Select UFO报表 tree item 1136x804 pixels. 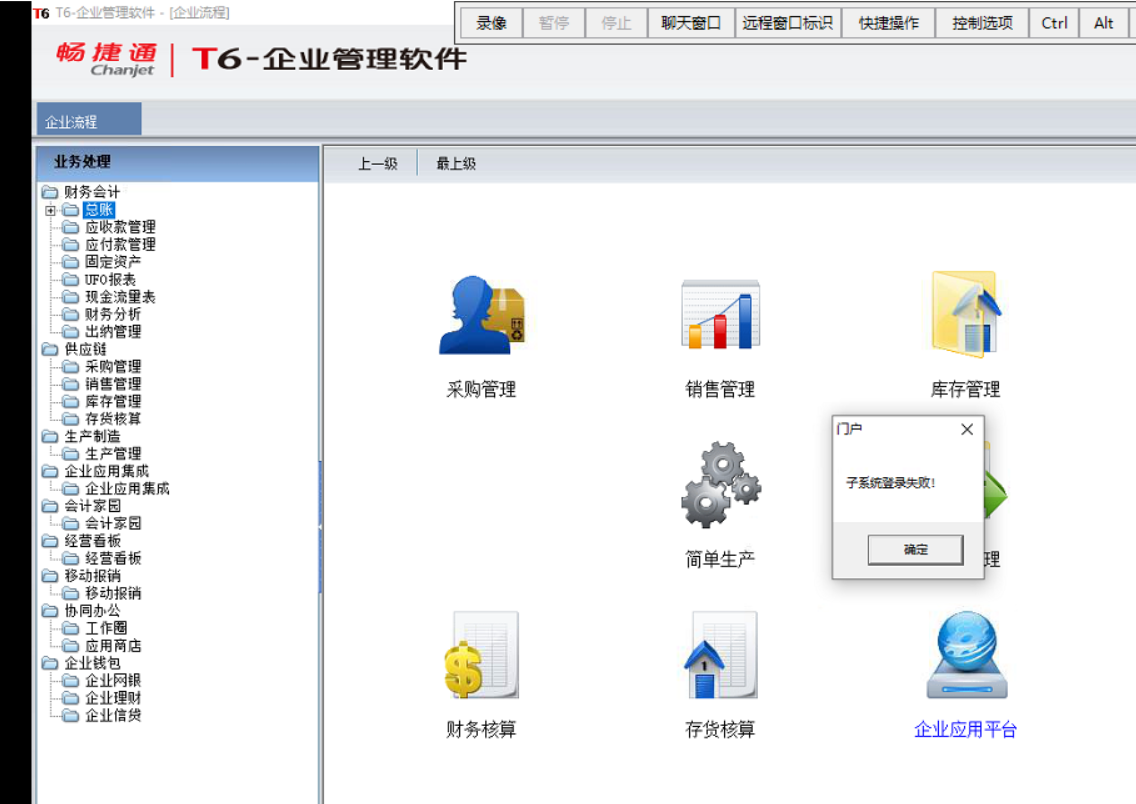click(x=110, y=280)
